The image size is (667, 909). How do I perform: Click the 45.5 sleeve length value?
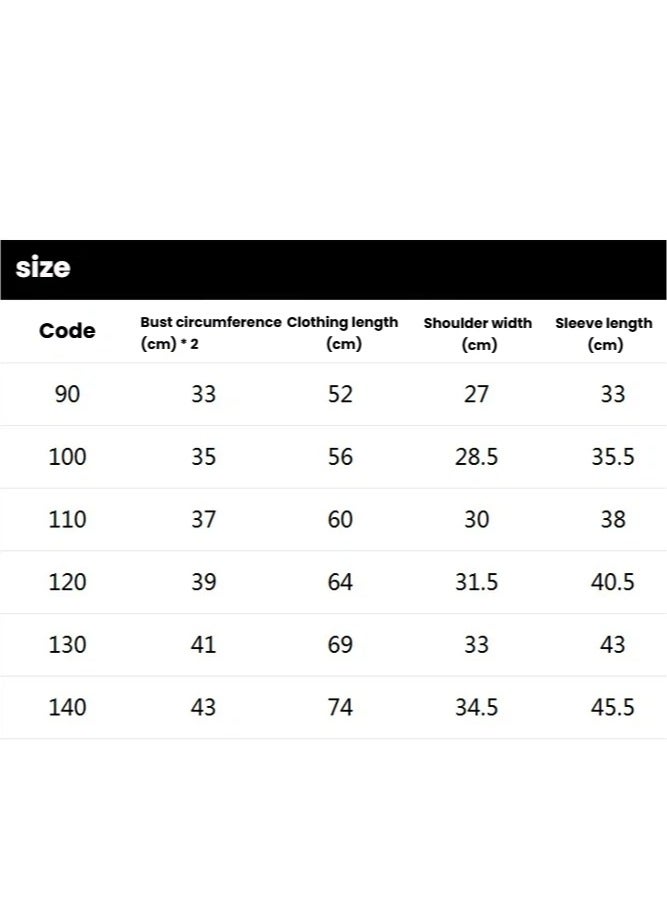[x=612, y=708]
